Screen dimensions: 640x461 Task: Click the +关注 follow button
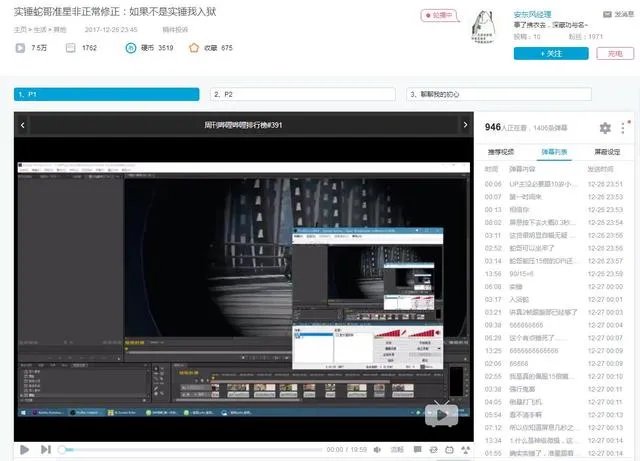click(551, 53)
